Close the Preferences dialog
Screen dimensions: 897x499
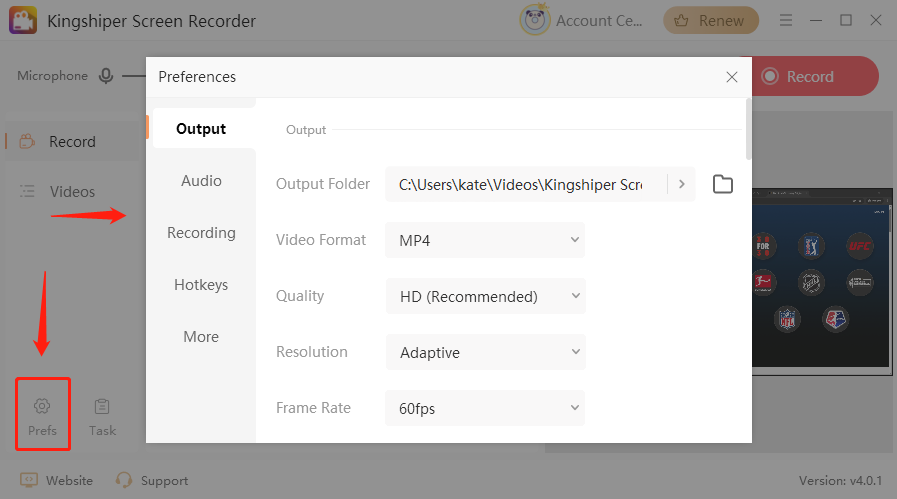point(732,77)
